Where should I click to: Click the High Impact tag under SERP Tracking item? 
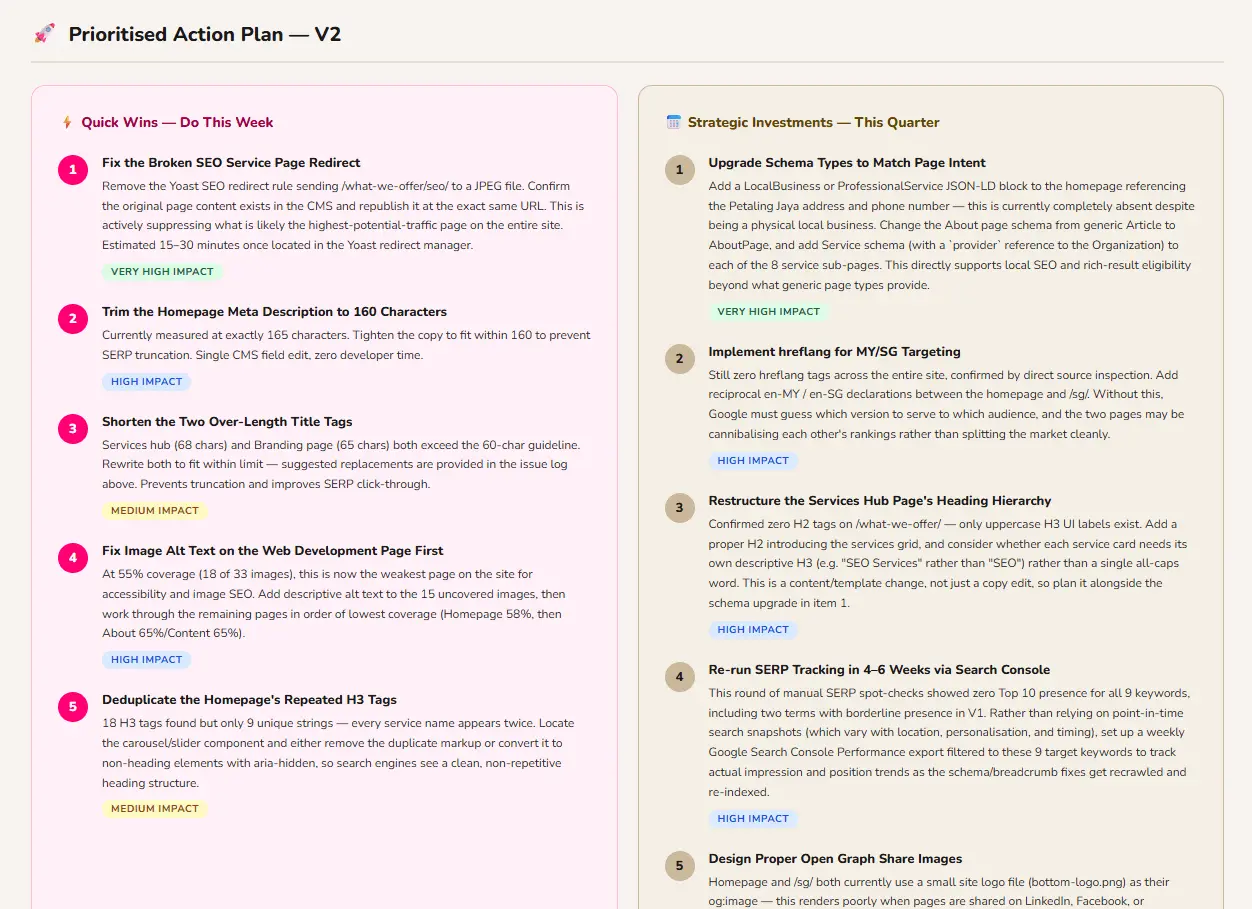[753, 818]
